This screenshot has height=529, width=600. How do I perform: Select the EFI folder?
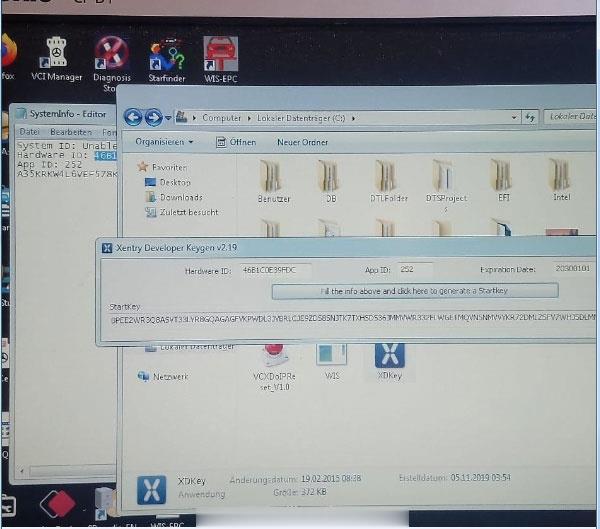click(503, 181)
